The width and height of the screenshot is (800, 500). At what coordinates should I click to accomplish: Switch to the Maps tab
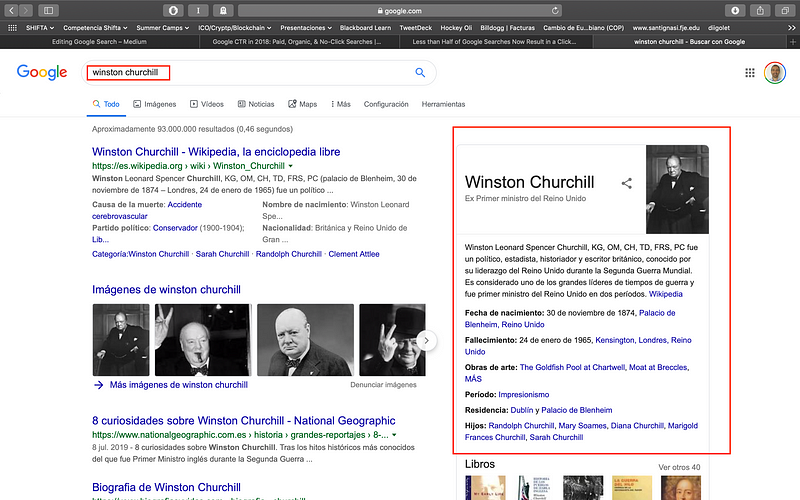(302, 104)
